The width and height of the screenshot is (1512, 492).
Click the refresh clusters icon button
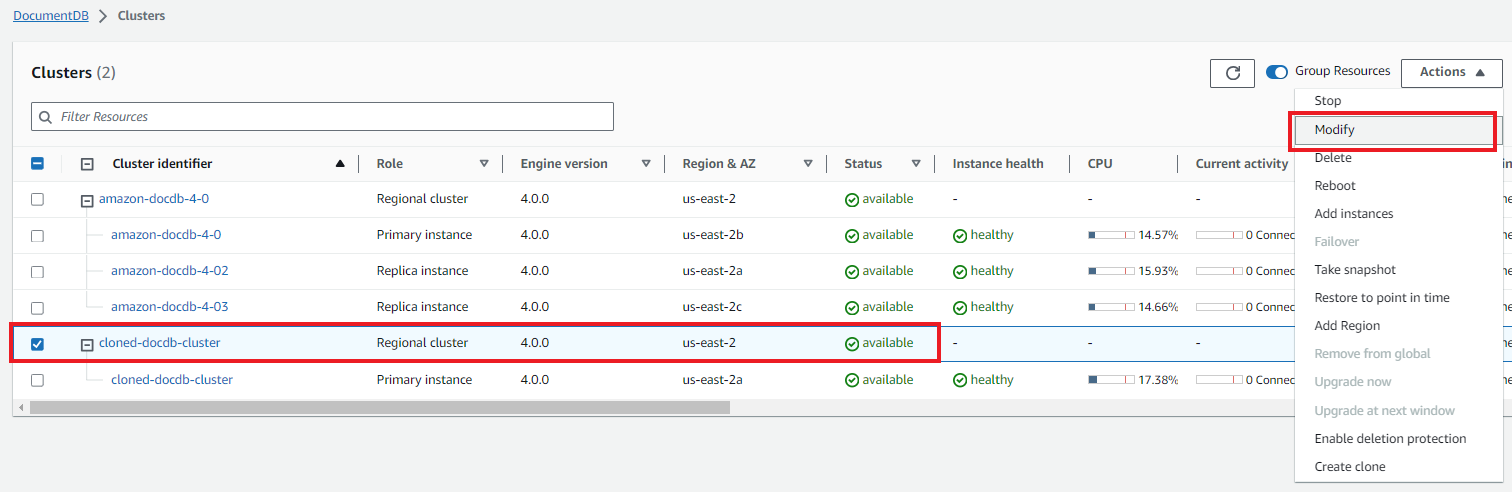[x=1232, y=73]
